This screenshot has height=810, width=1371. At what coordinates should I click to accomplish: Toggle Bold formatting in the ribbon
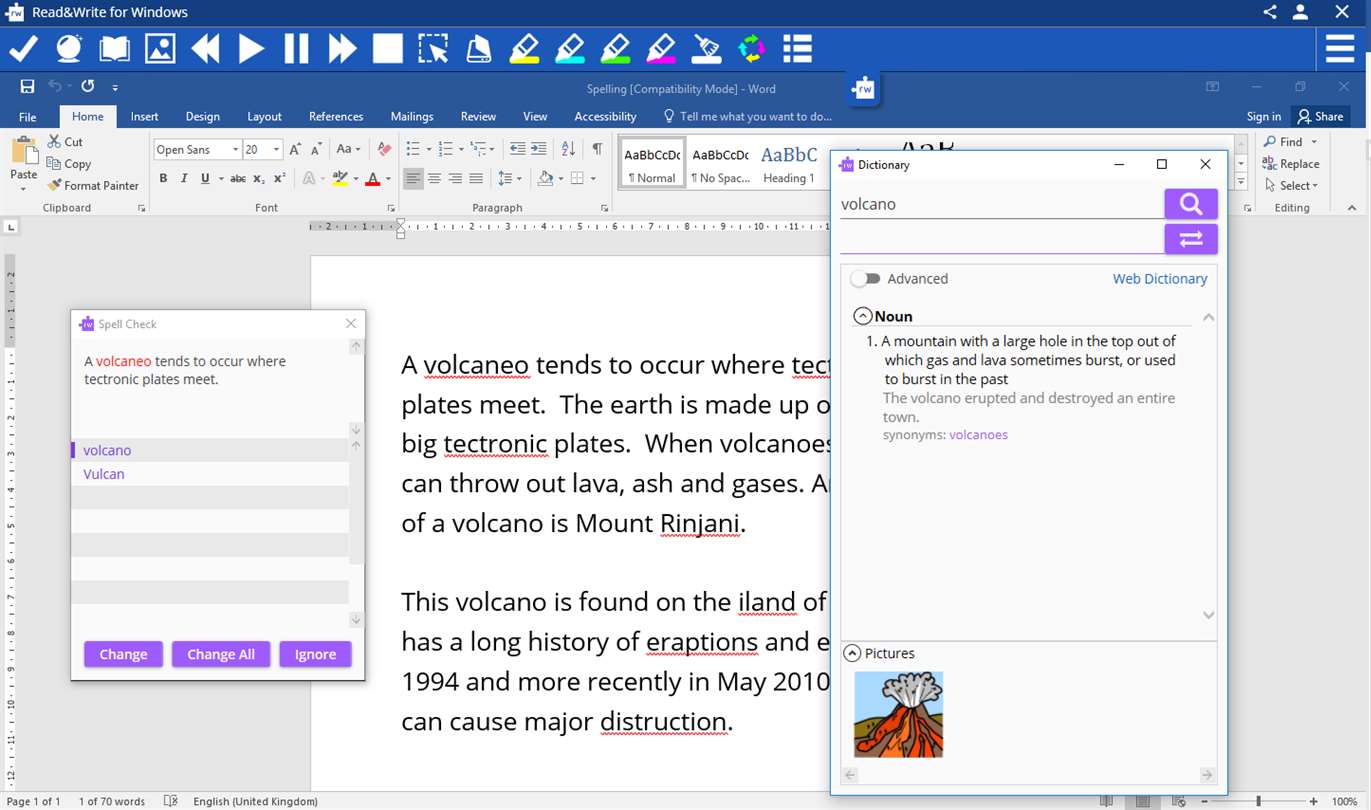[x=163, y=179]
